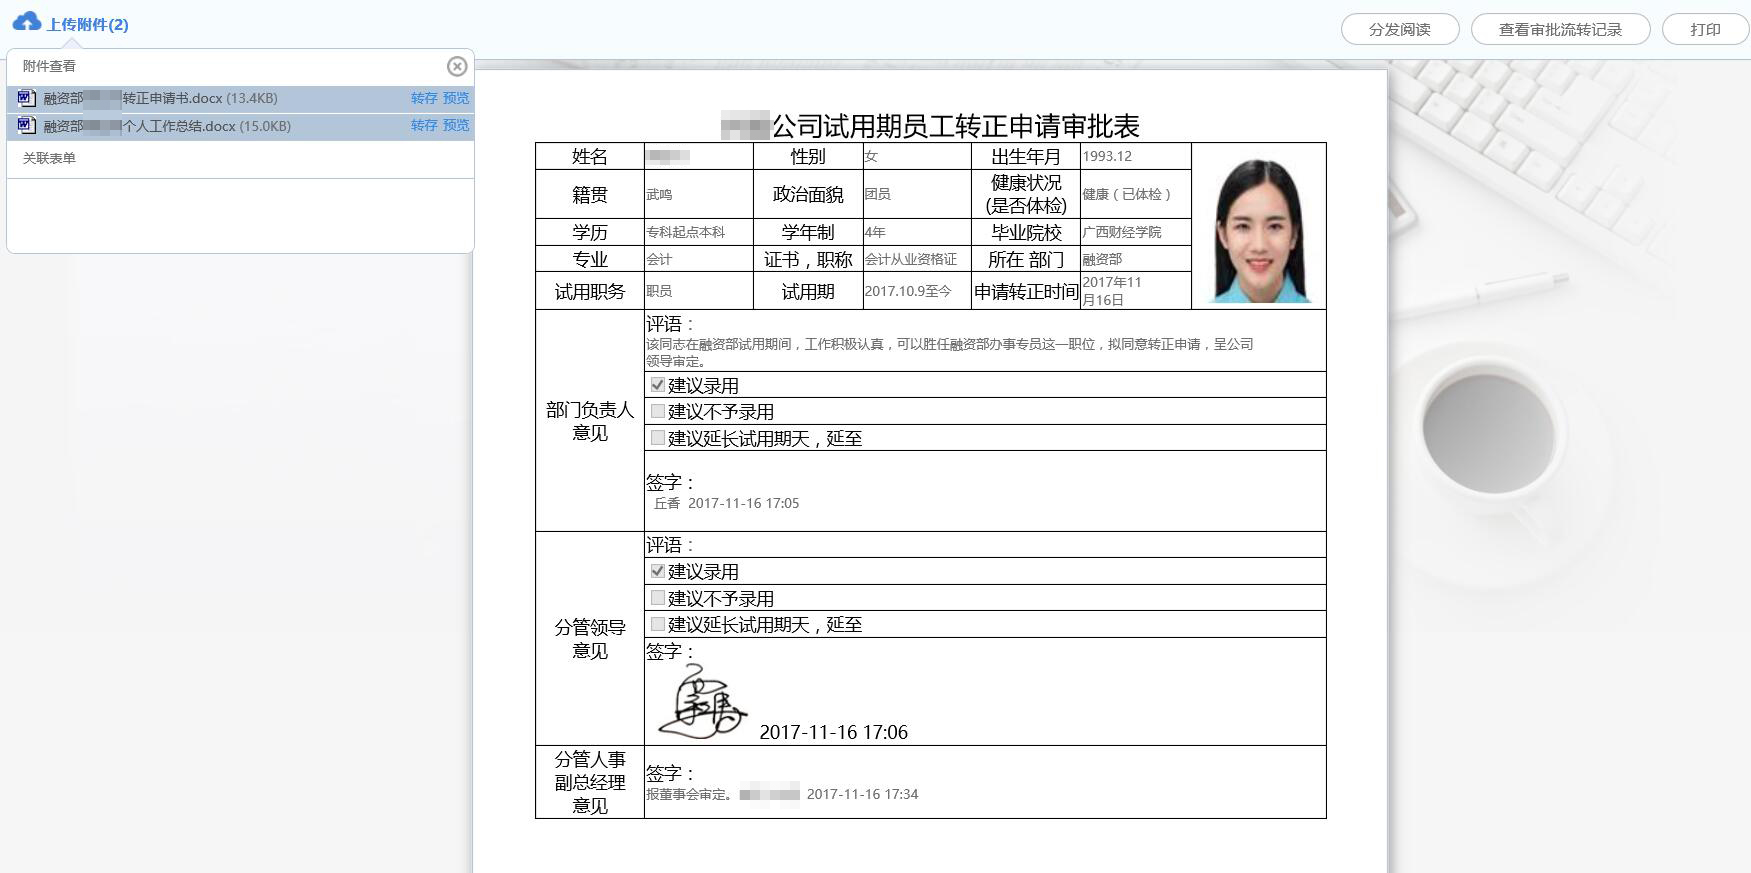Toggle 建议录用 checkbox under 分管领导意见
The height and width of the screenshot is (873, 1751).
[658, 571]
